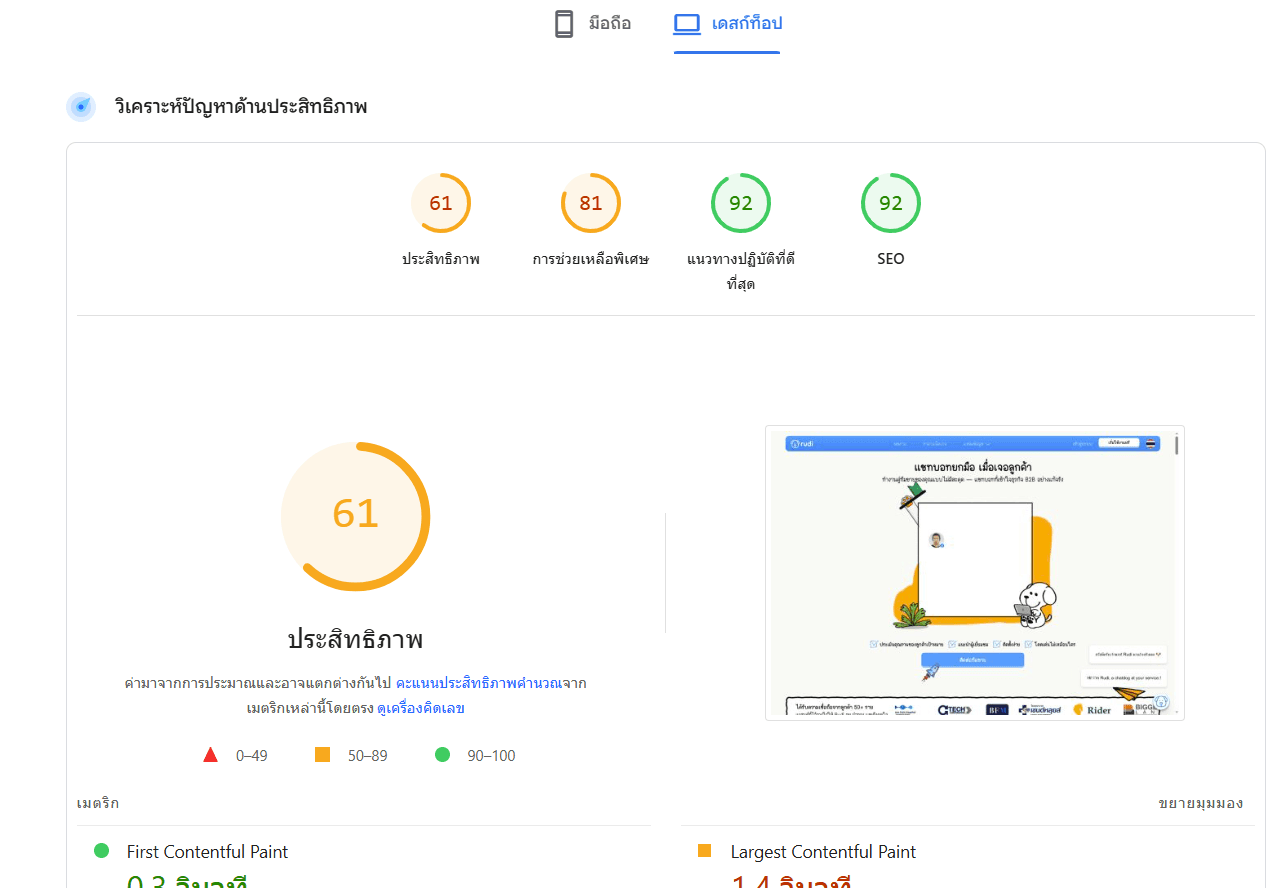Click the 90–100 range legend text
The width and height of the screenshot is (1282, 888).
492,756
